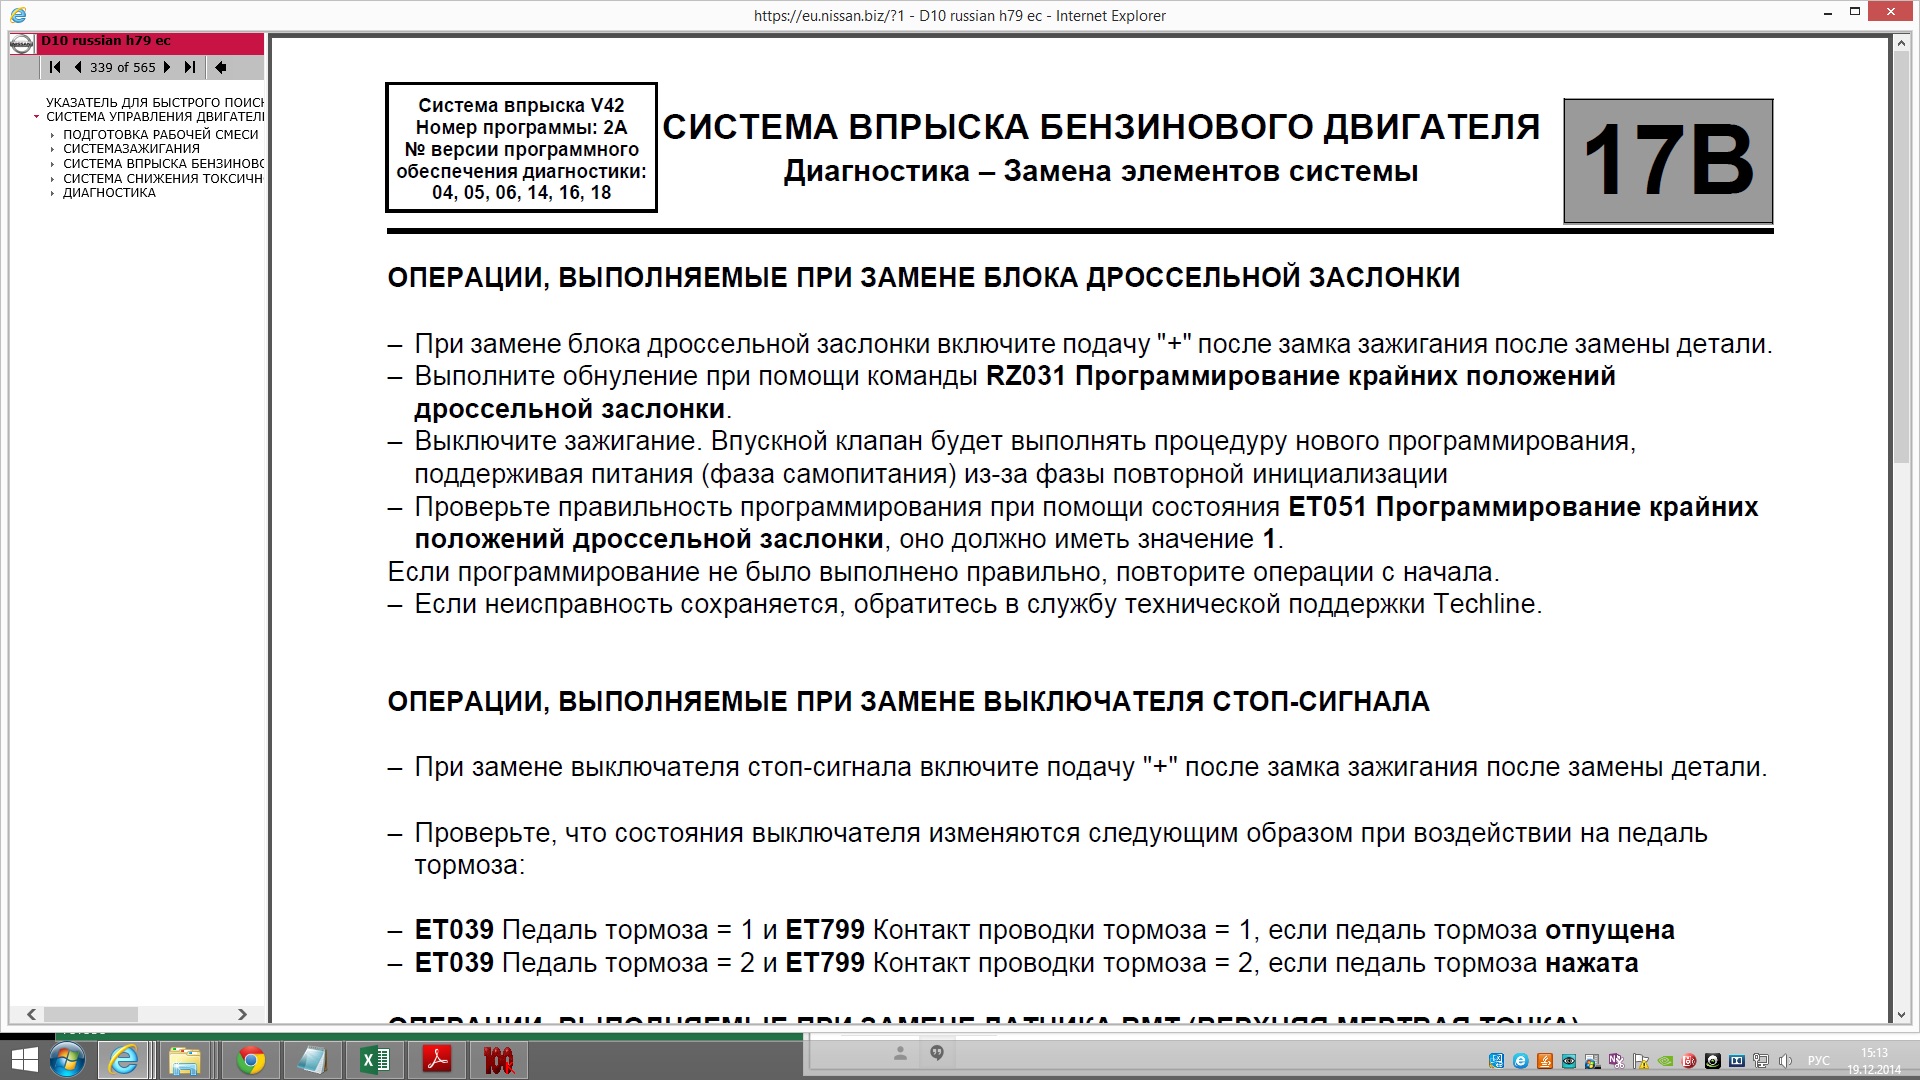Image resolution: width=1920 pixels, height=1080 pixels.
Task: Click the sidebar horizontal scrollbar thumb
Action: pyautogui.click(x=91, y=1014)
